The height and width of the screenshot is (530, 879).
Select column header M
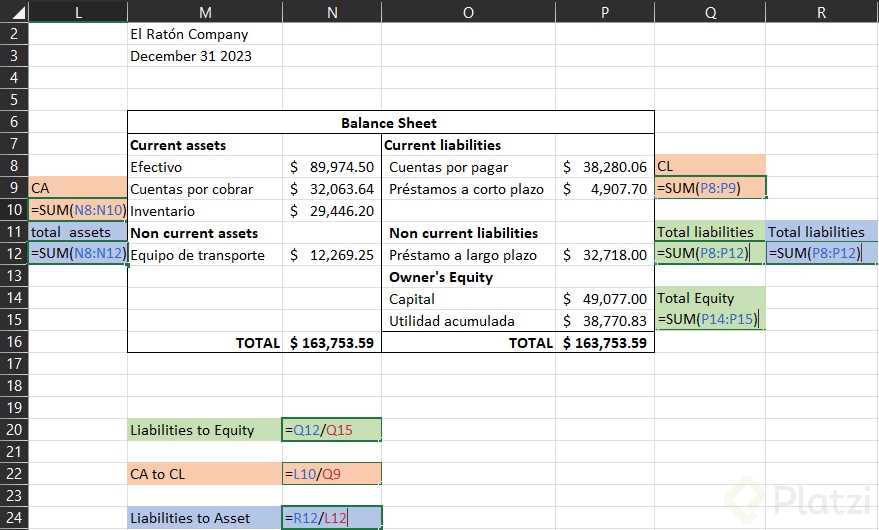pyautogui.click(x=205, y=12)
